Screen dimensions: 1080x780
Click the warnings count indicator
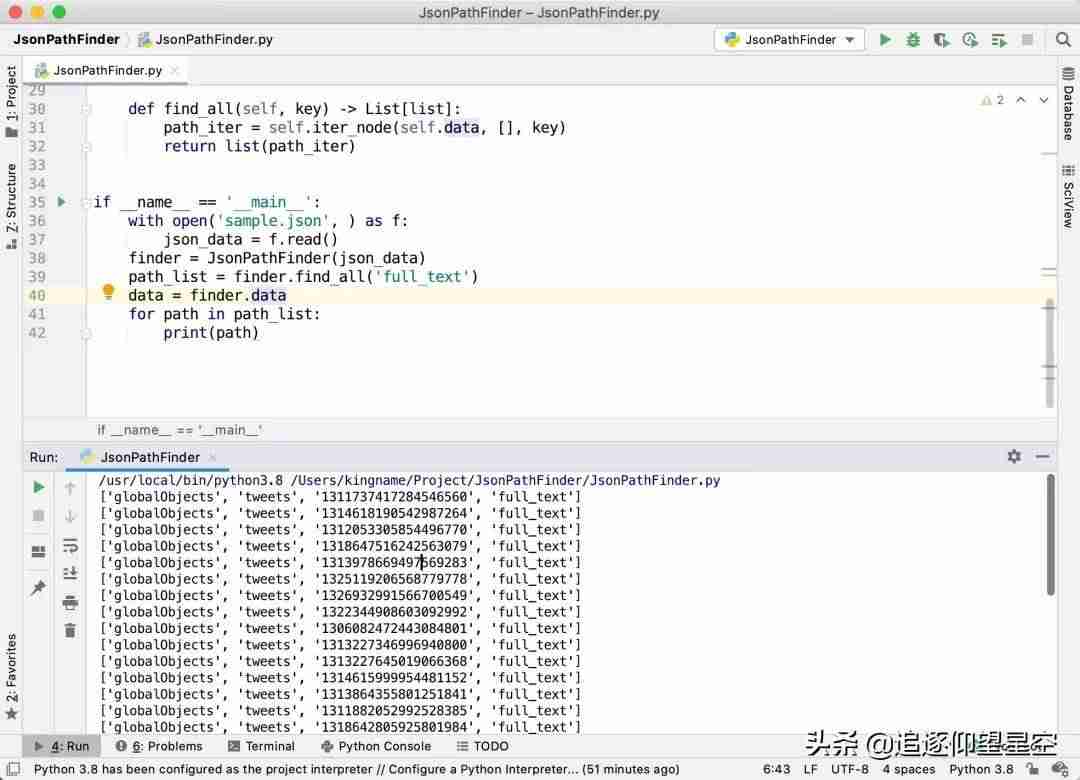(x=993, y=101)
